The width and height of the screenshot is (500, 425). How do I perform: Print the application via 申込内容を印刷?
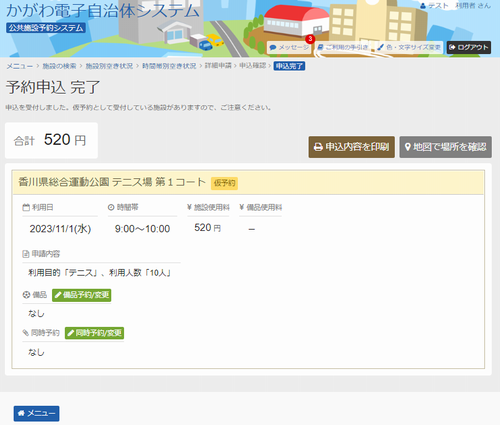point(352,147)
